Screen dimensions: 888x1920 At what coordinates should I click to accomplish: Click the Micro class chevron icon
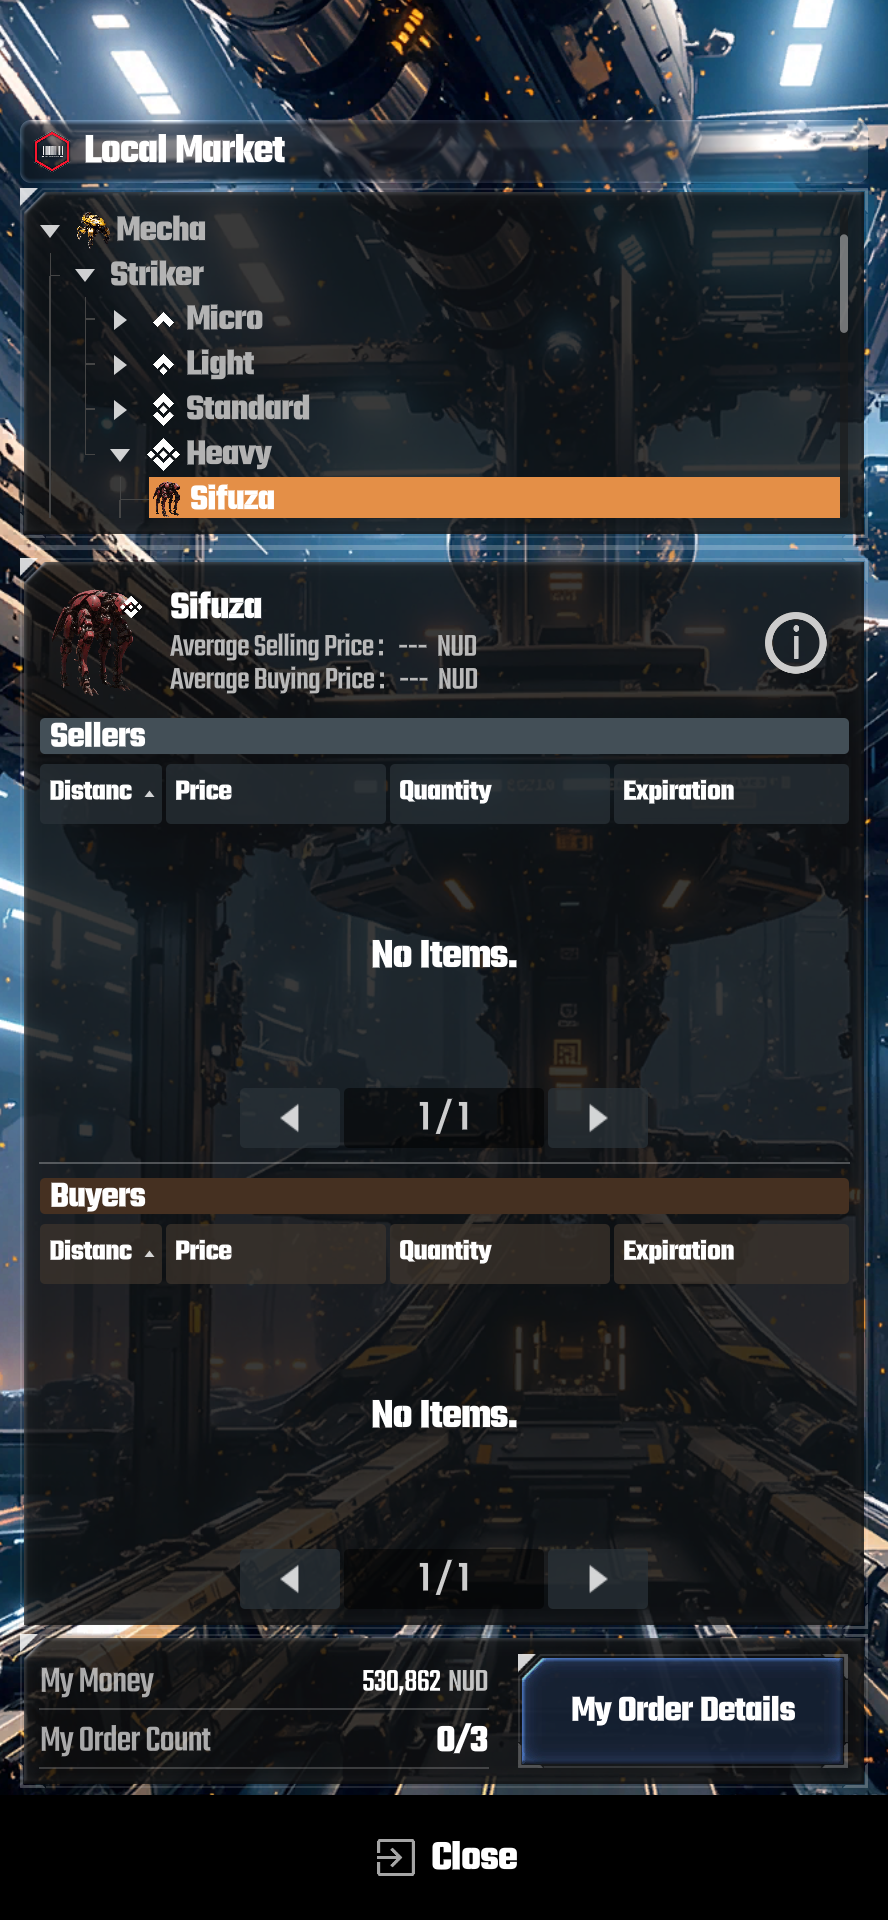click(163, 320)
